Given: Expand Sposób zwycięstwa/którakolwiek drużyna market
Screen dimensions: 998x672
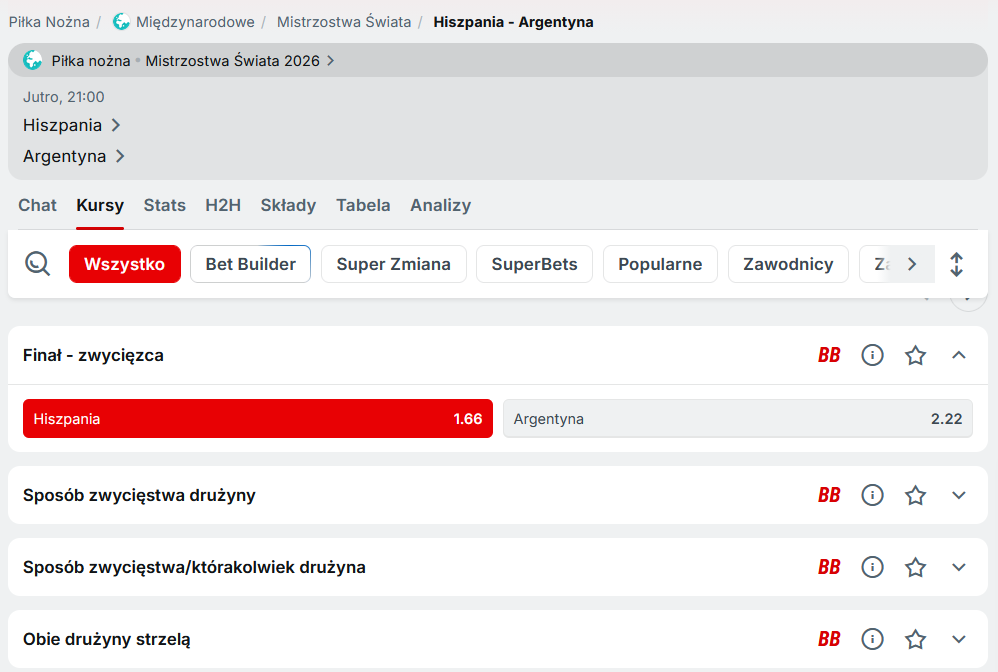Looking at the screenshot, I should [x=959, y=567].
